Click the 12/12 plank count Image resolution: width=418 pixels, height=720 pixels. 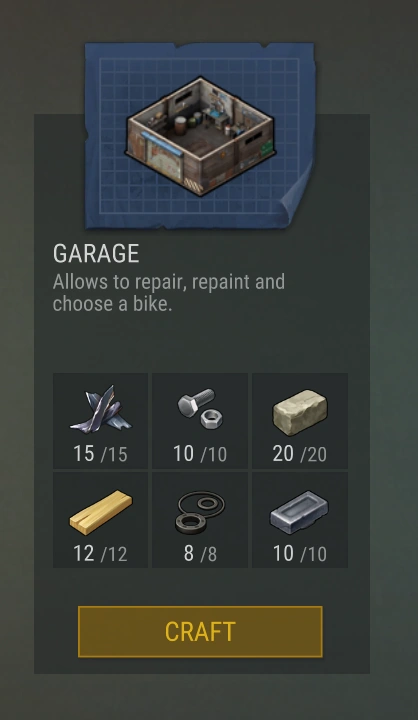101,553
